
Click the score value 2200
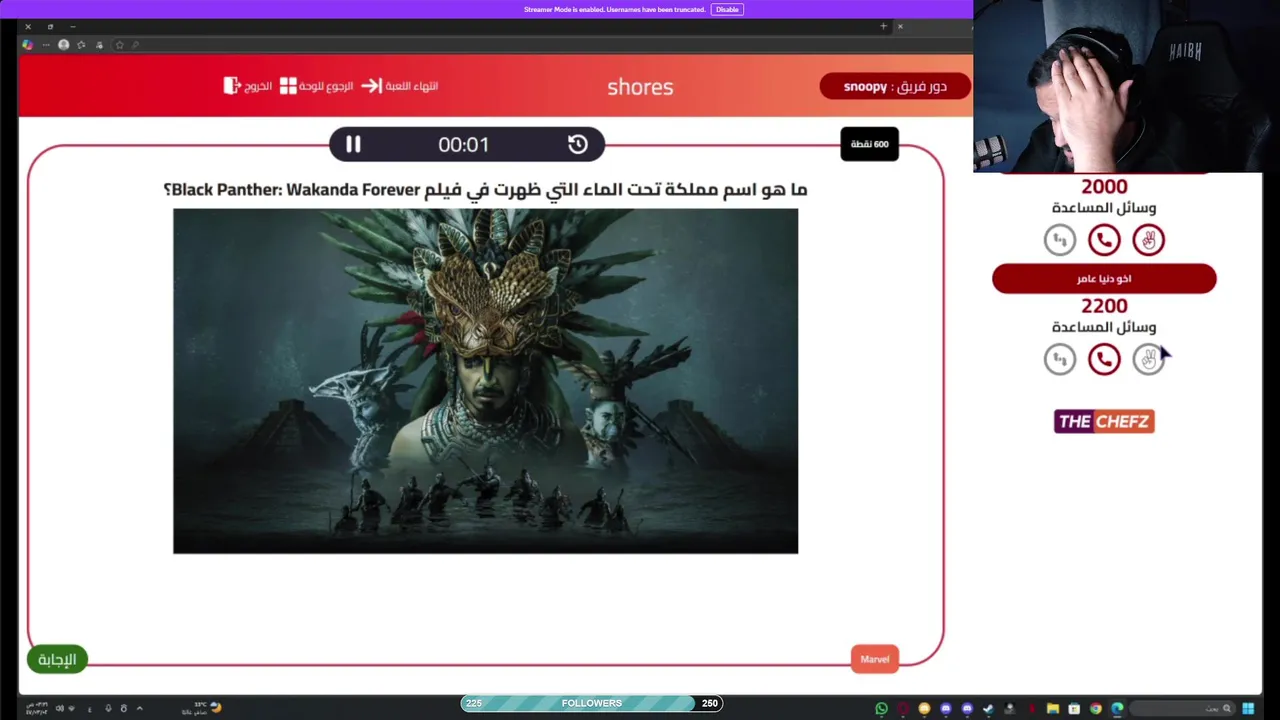[1104, 306]
